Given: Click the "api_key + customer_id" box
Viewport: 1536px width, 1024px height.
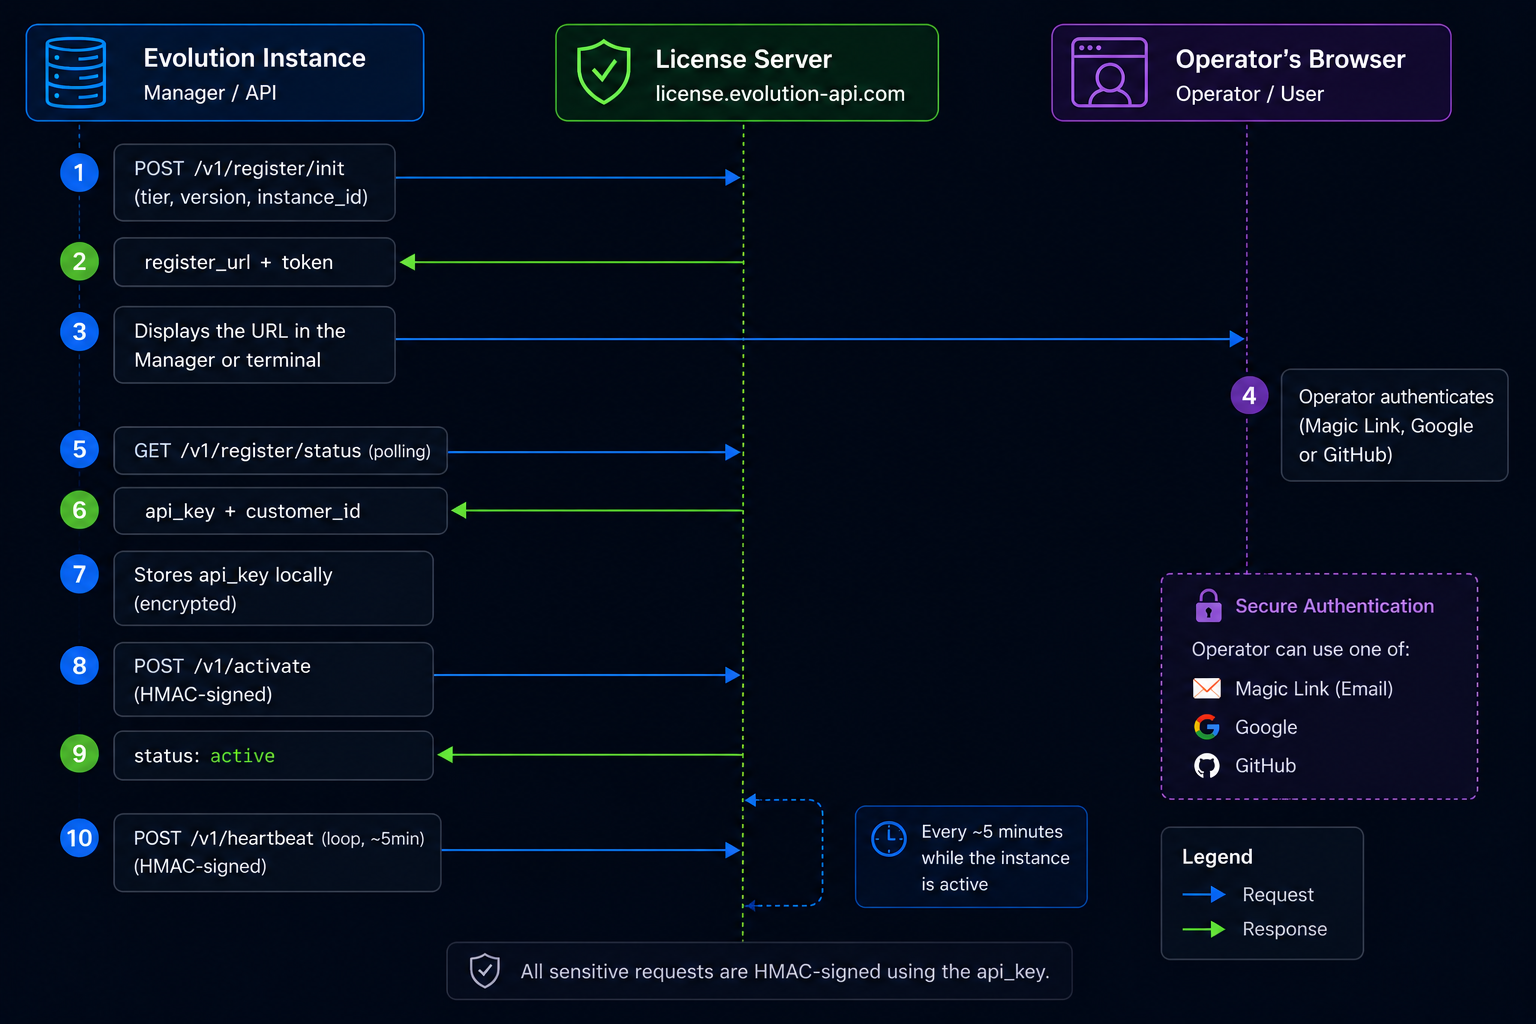Looking at the screenshot, I should pyautogui.click(x=280, y=511).
